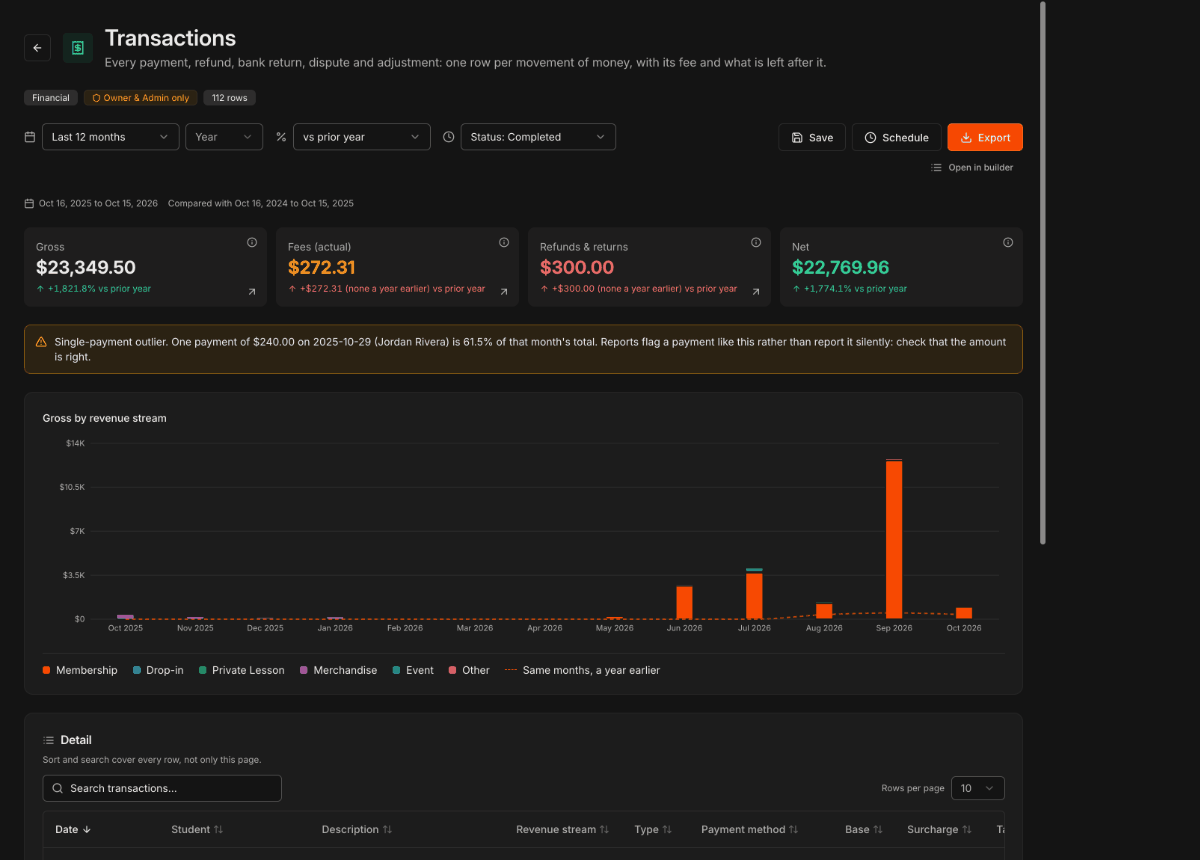
Task: Click drill-down arrow on Fees card
Action: 504,292
